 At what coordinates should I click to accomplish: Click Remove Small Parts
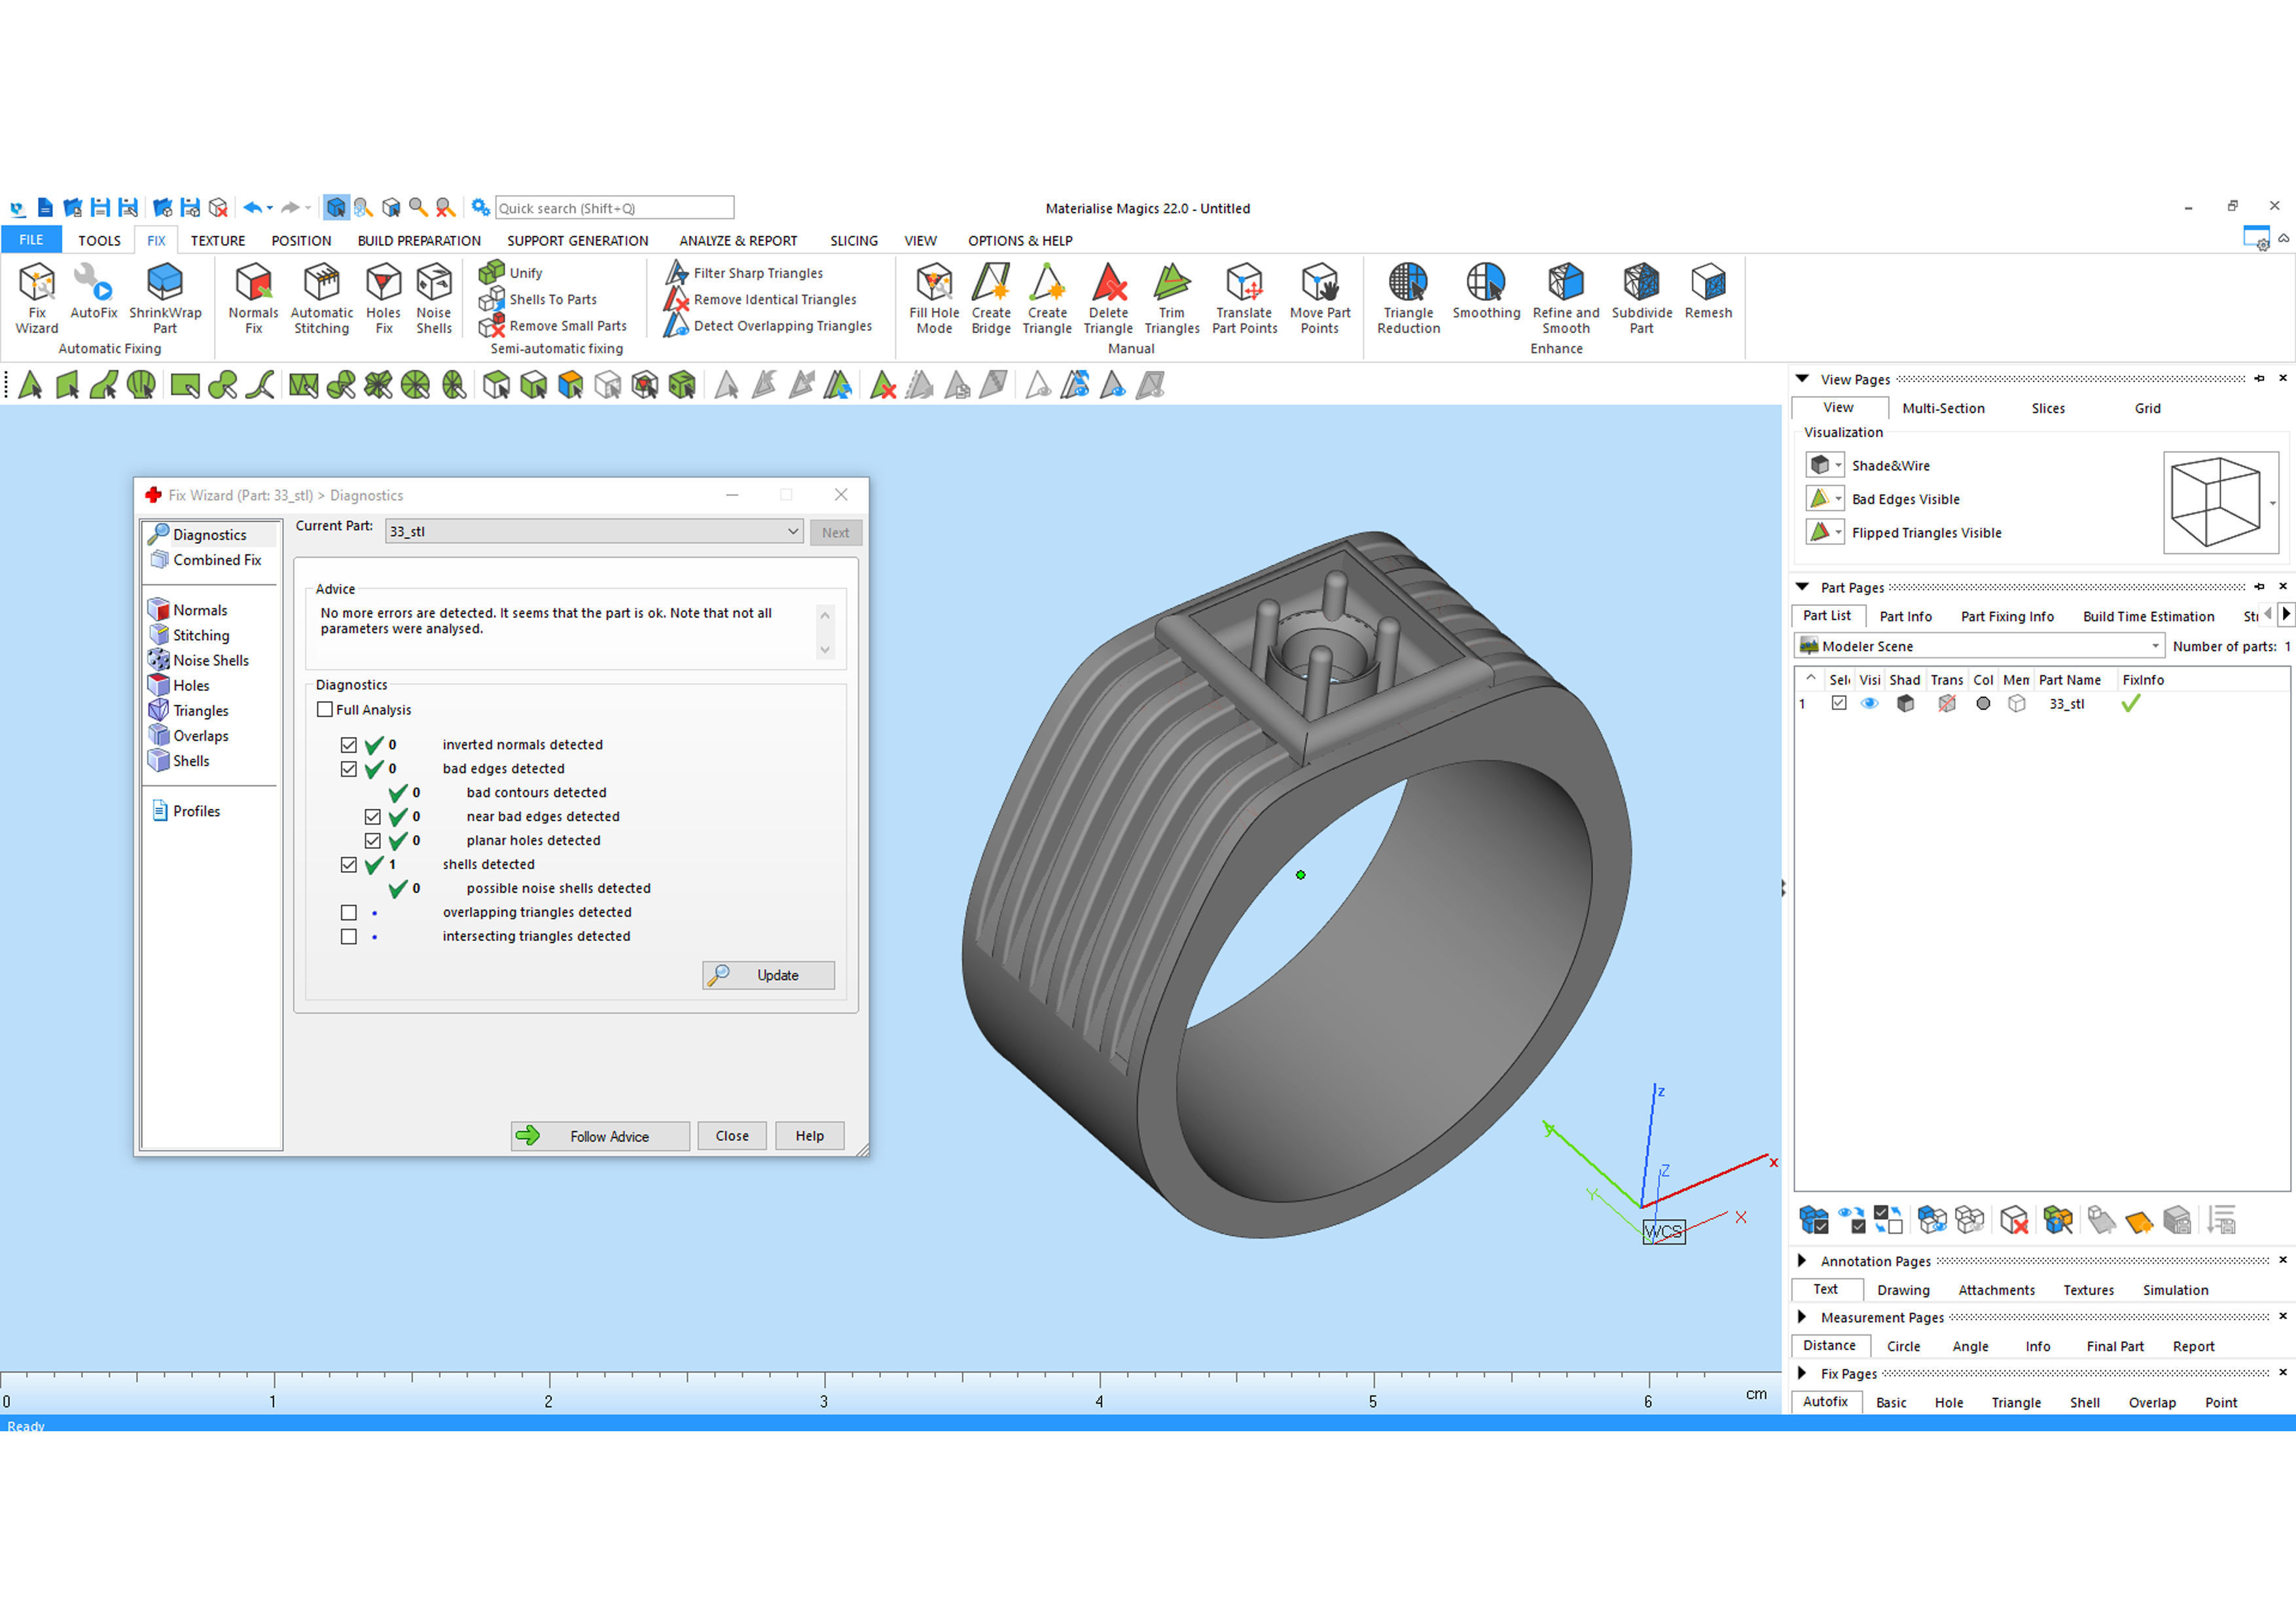pyautogui.click(x=553, y=326)
